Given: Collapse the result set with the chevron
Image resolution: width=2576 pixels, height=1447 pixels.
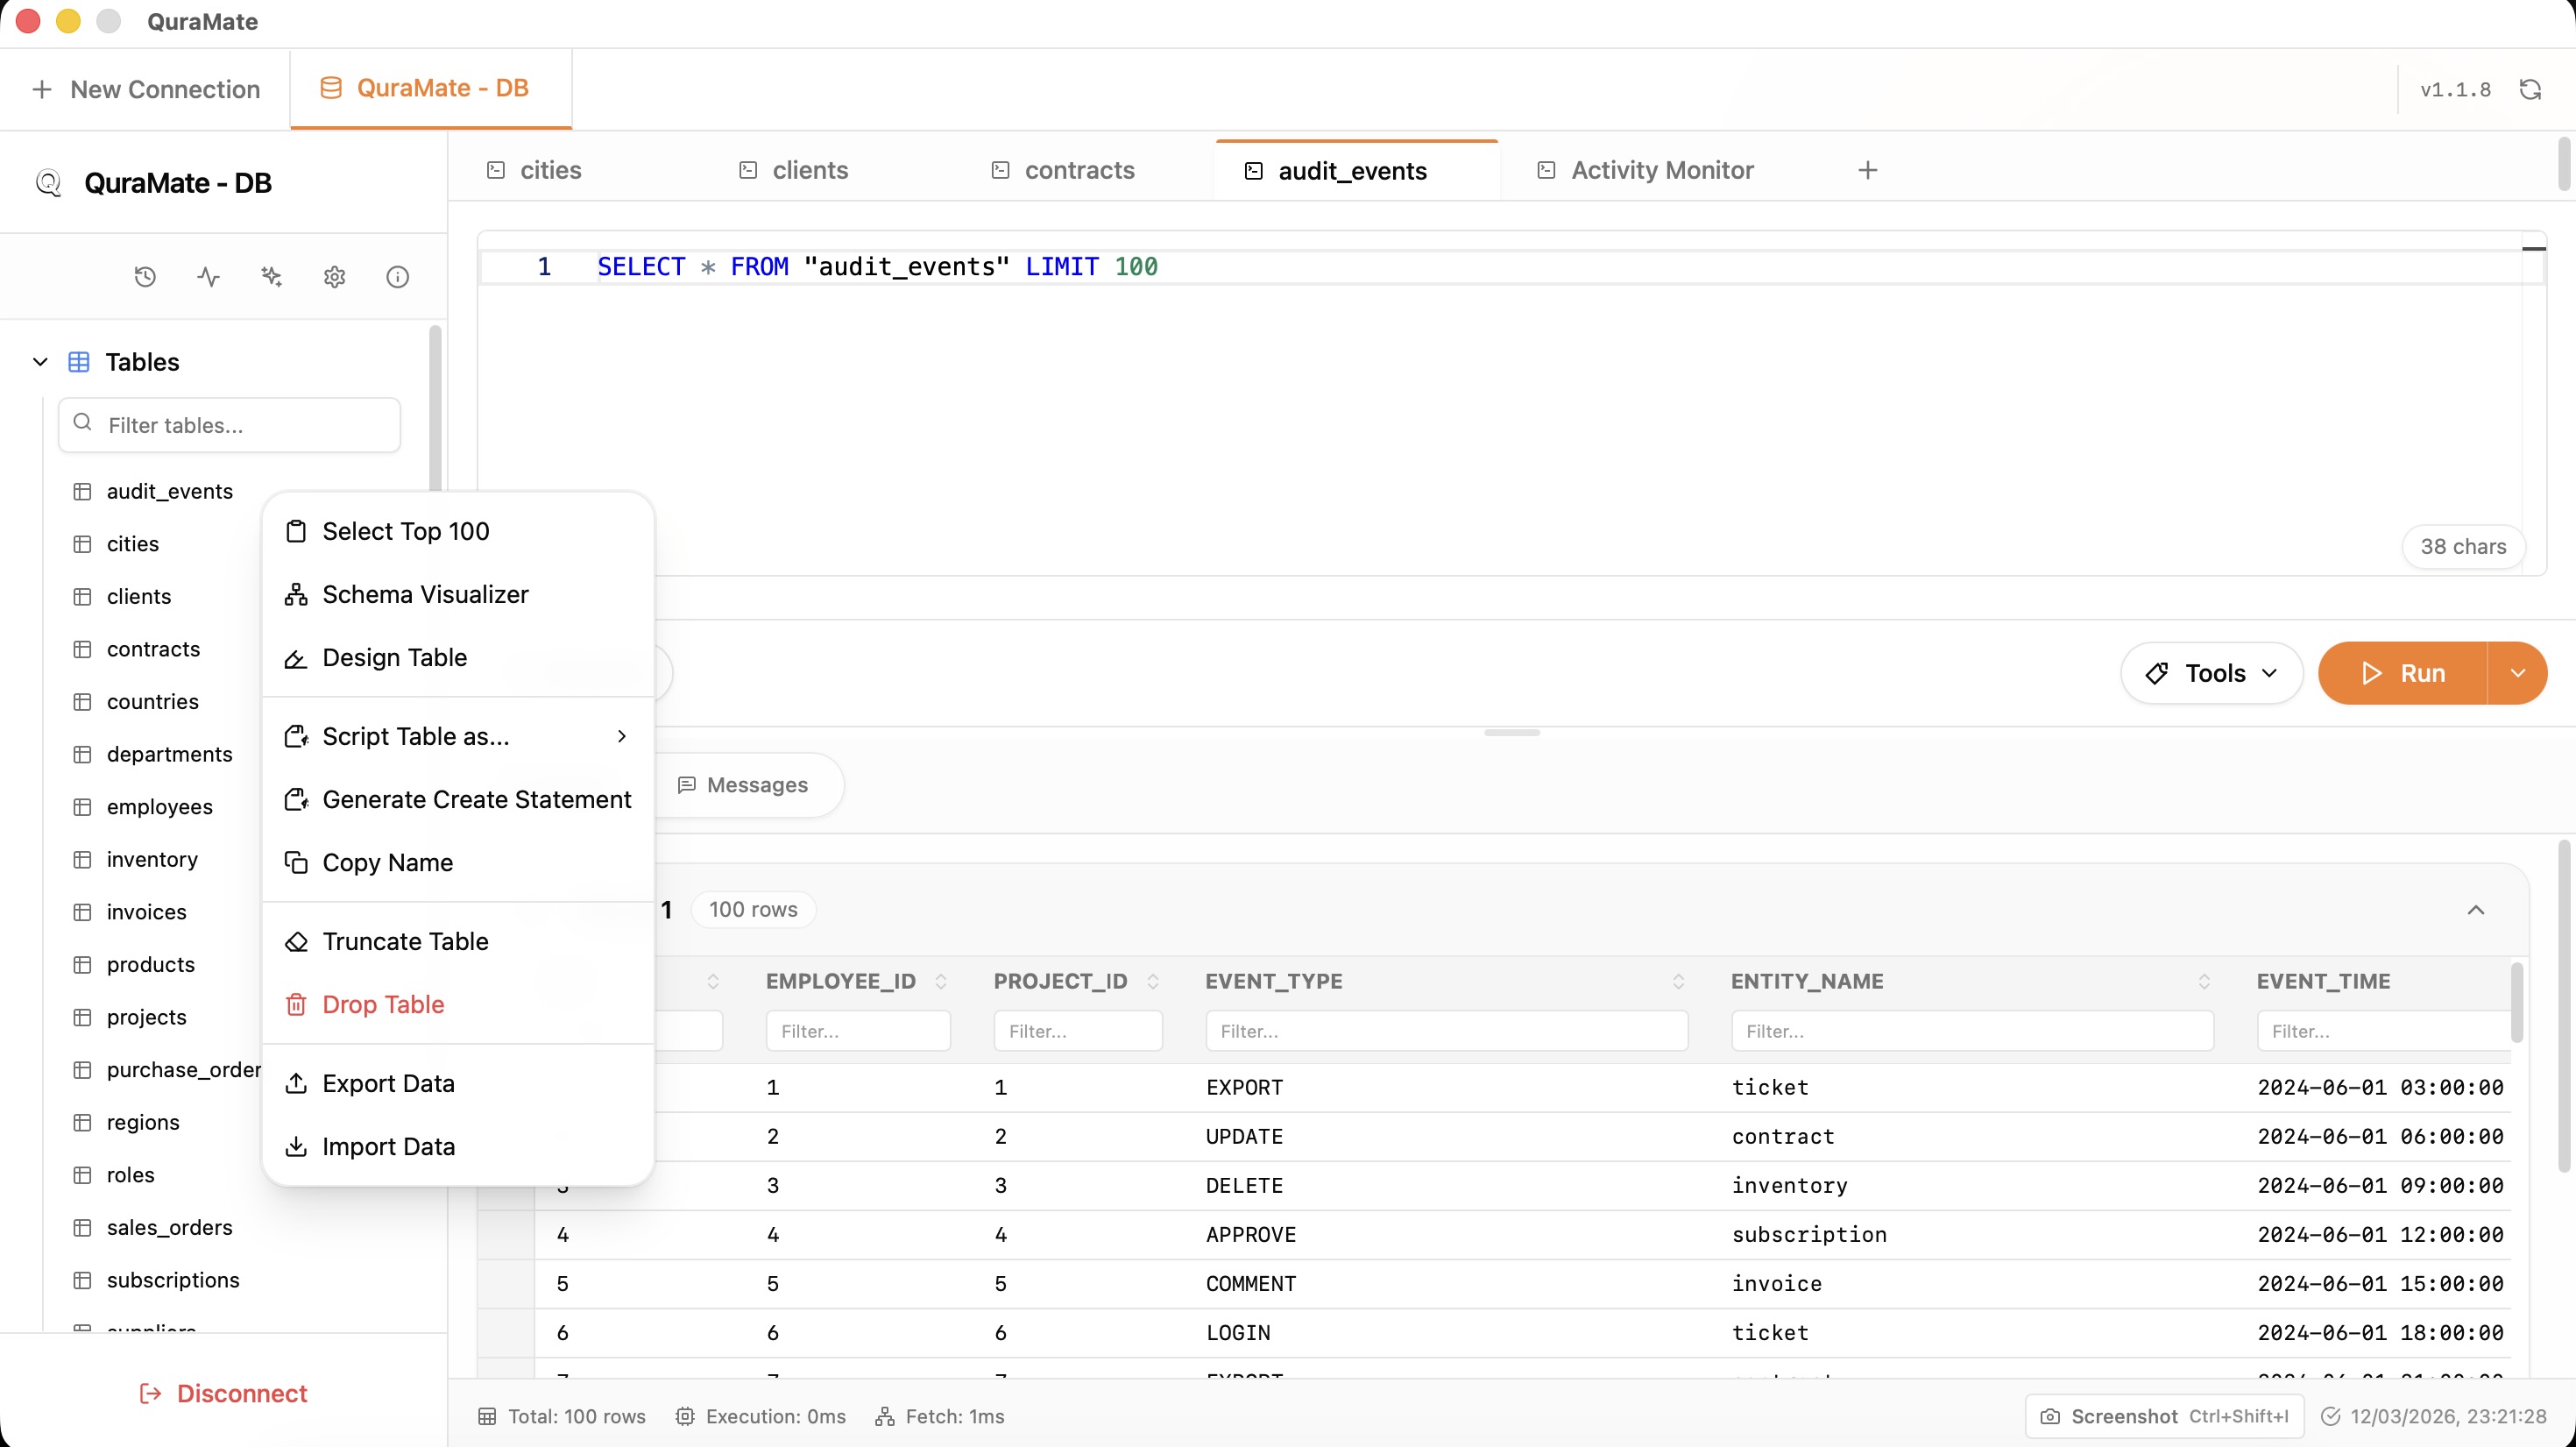Looking at the screenshot, I should pos(2475,910).
